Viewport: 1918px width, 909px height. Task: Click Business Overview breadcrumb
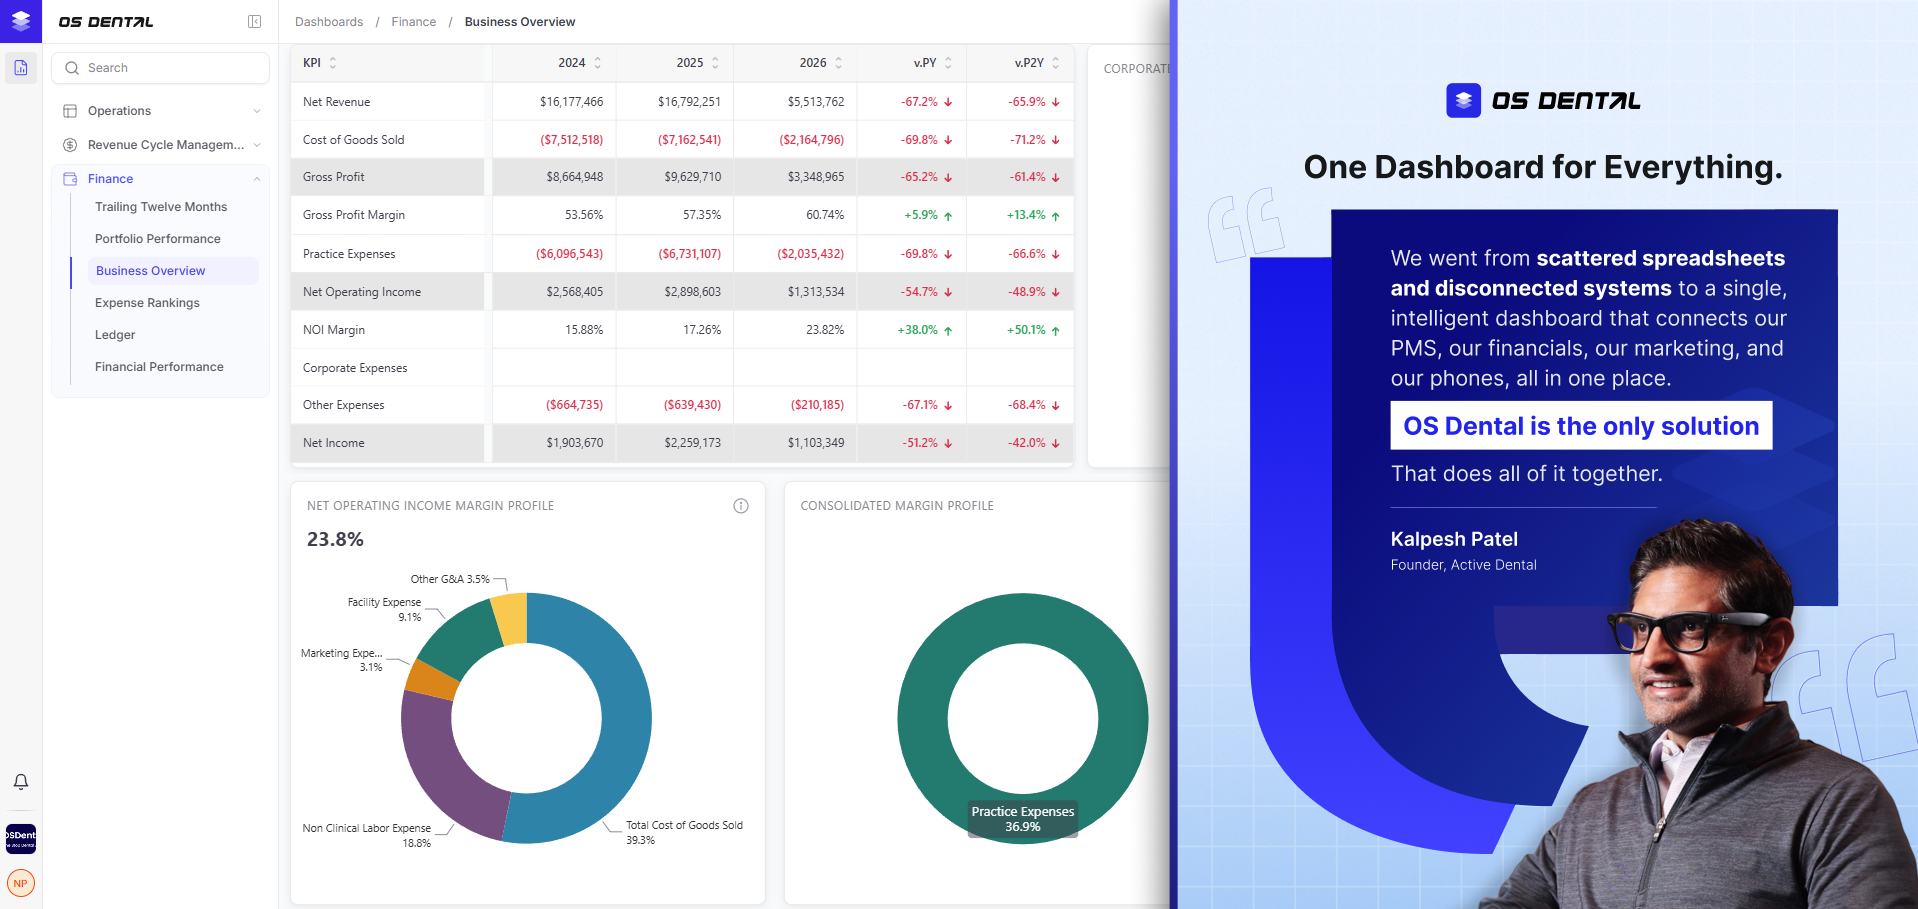pyautogui.click(x=520, y=22)
